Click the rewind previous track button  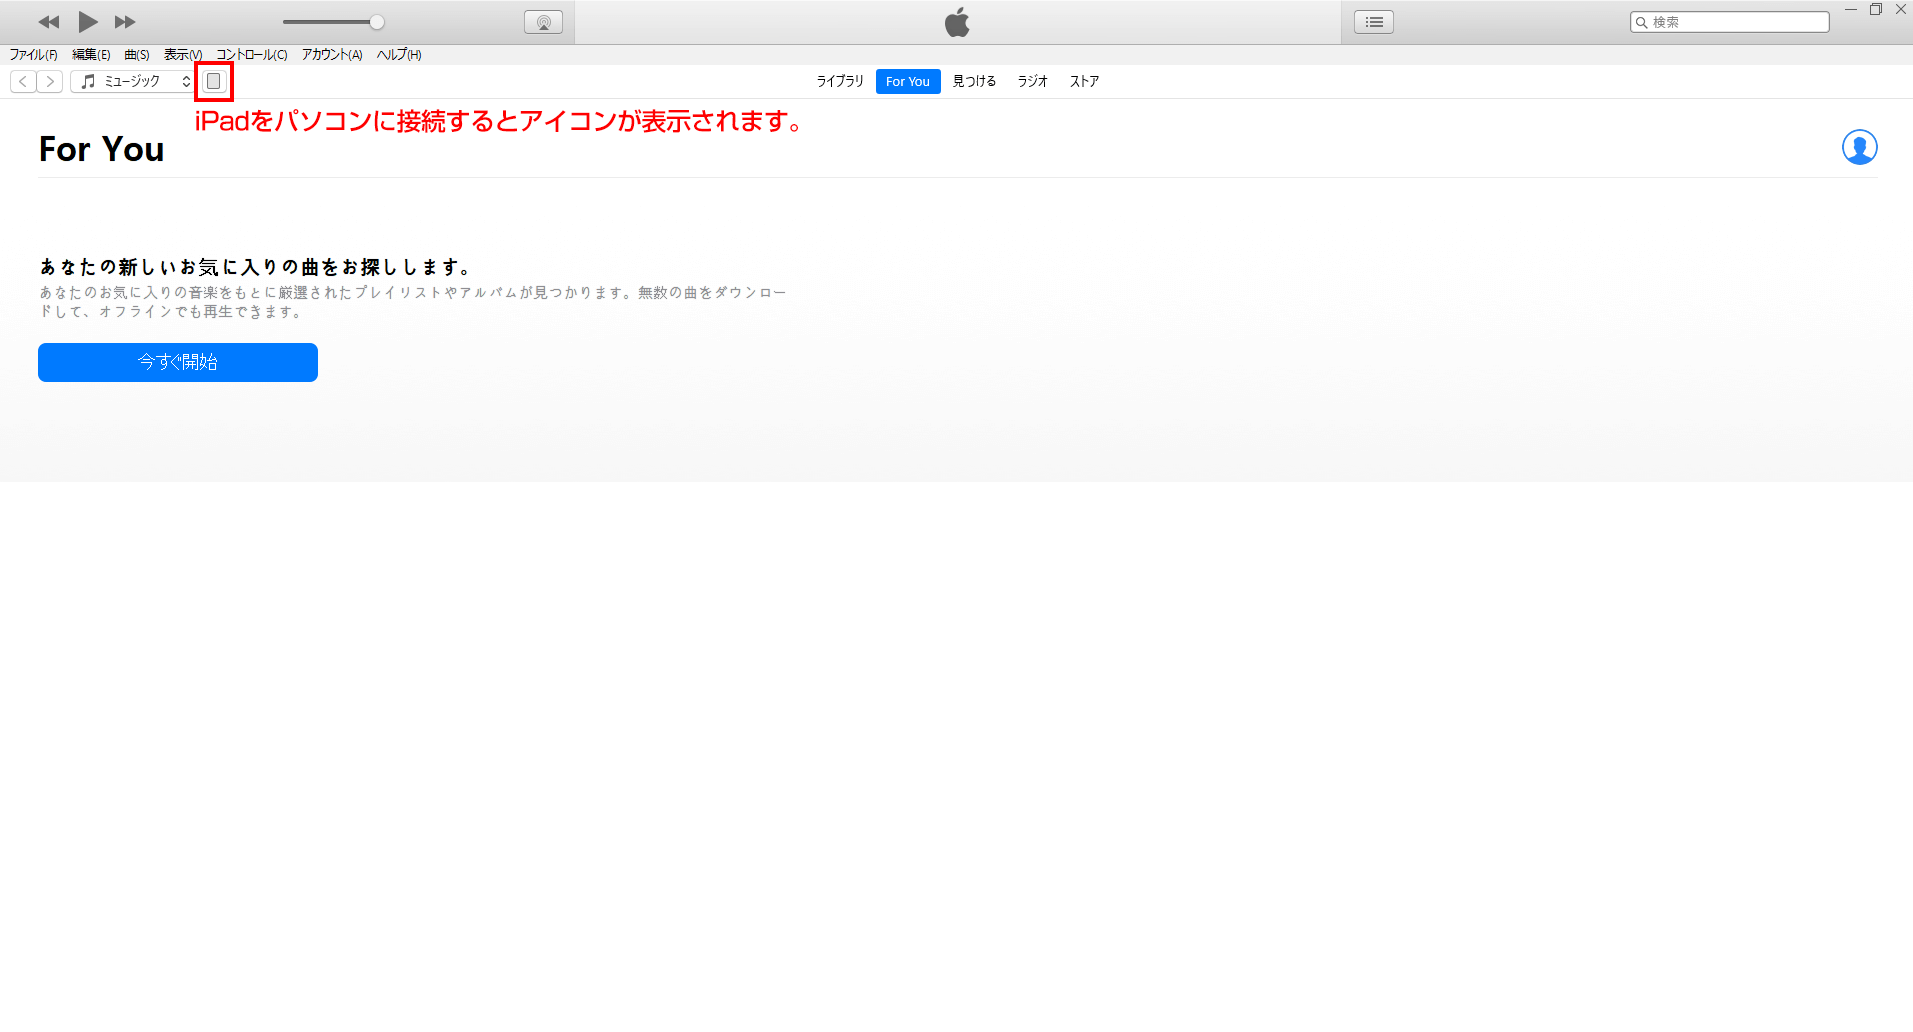pos(48,22)
